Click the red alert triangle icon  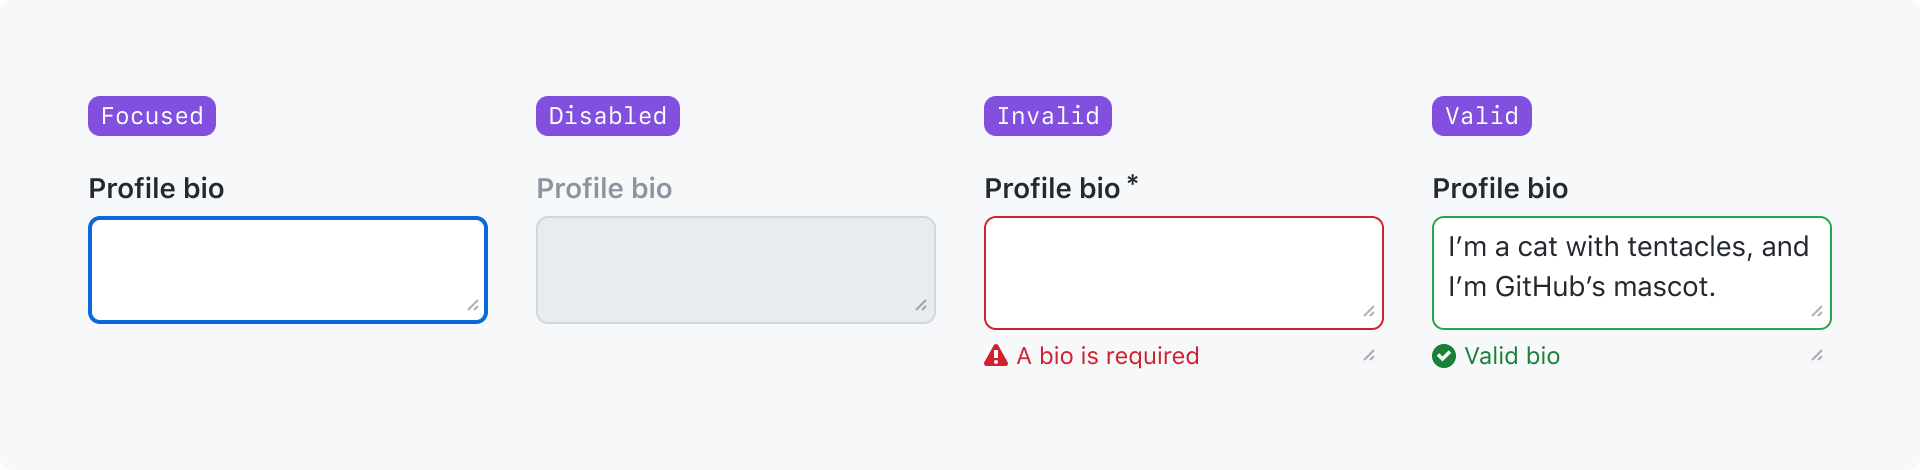point(996,356)
